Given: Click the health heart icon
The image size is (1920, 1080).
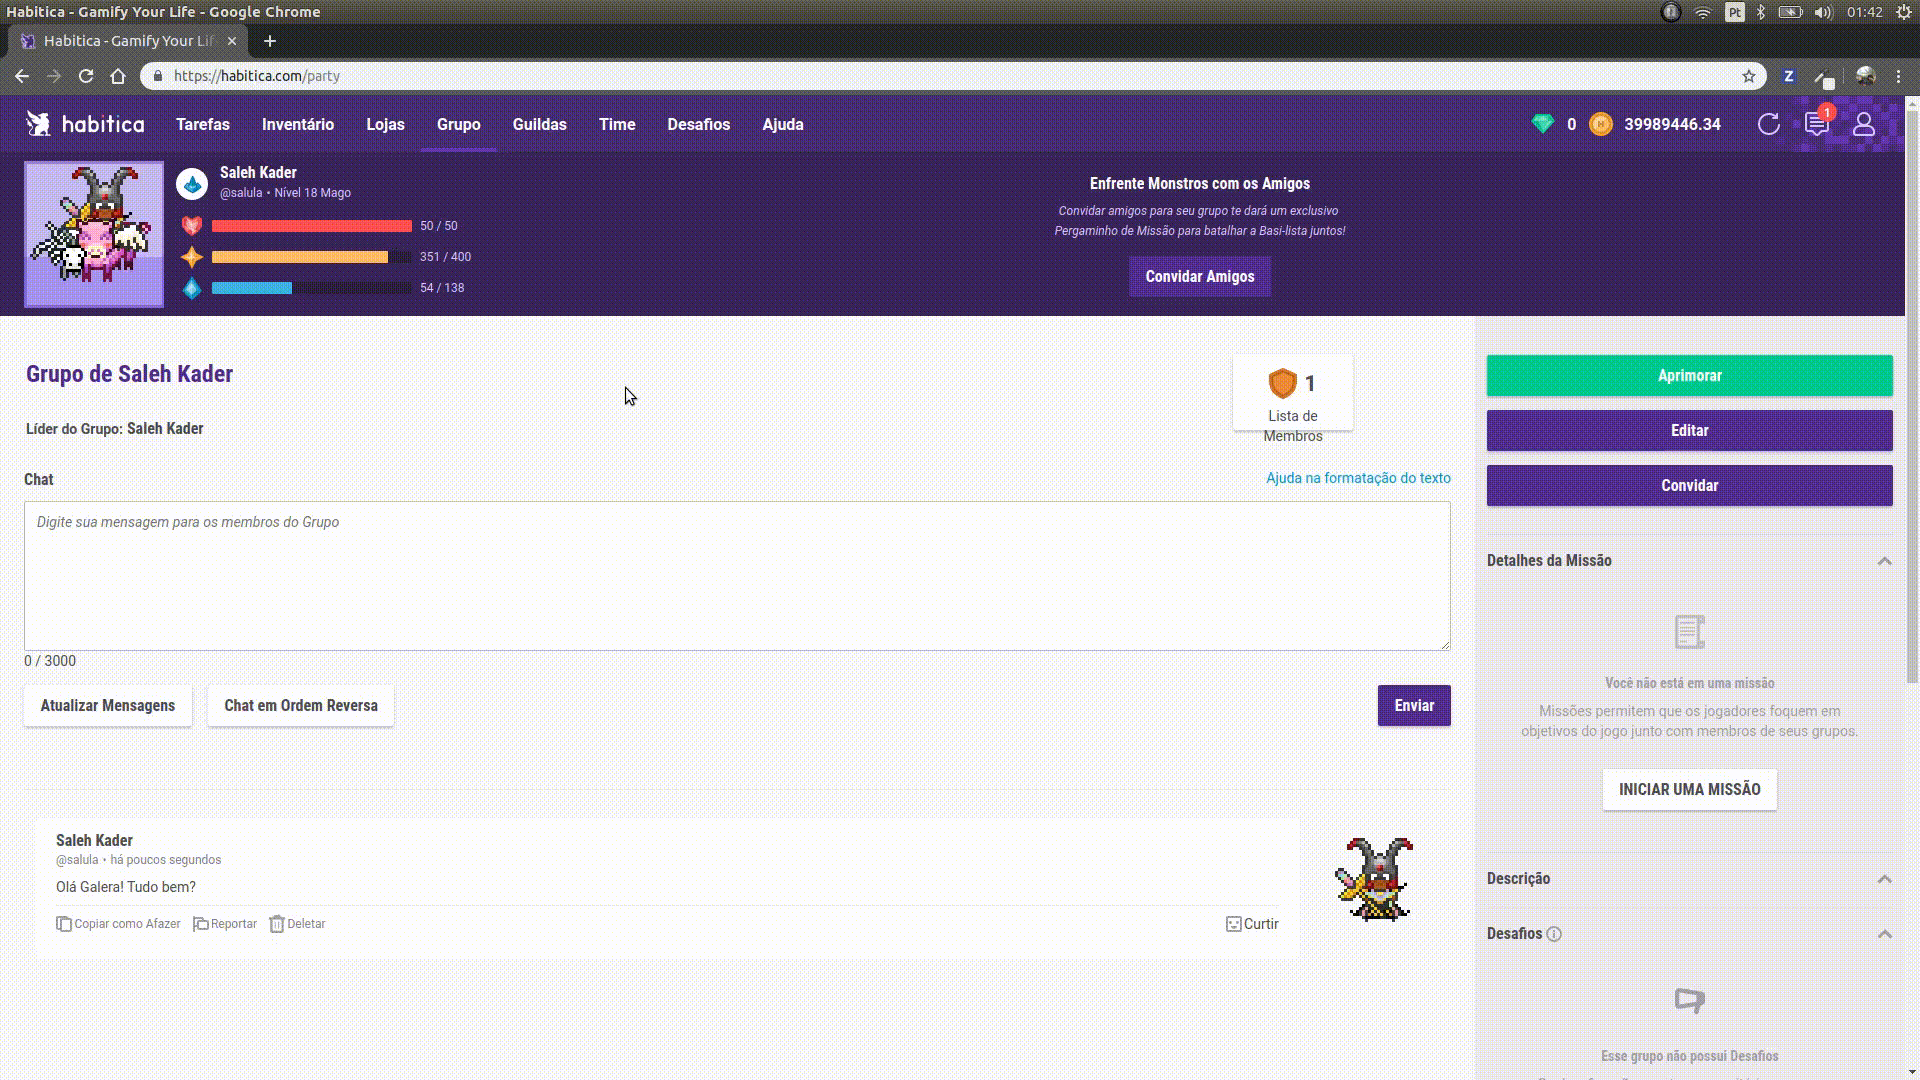Looking at the screenshot, I should click(192, 226).
